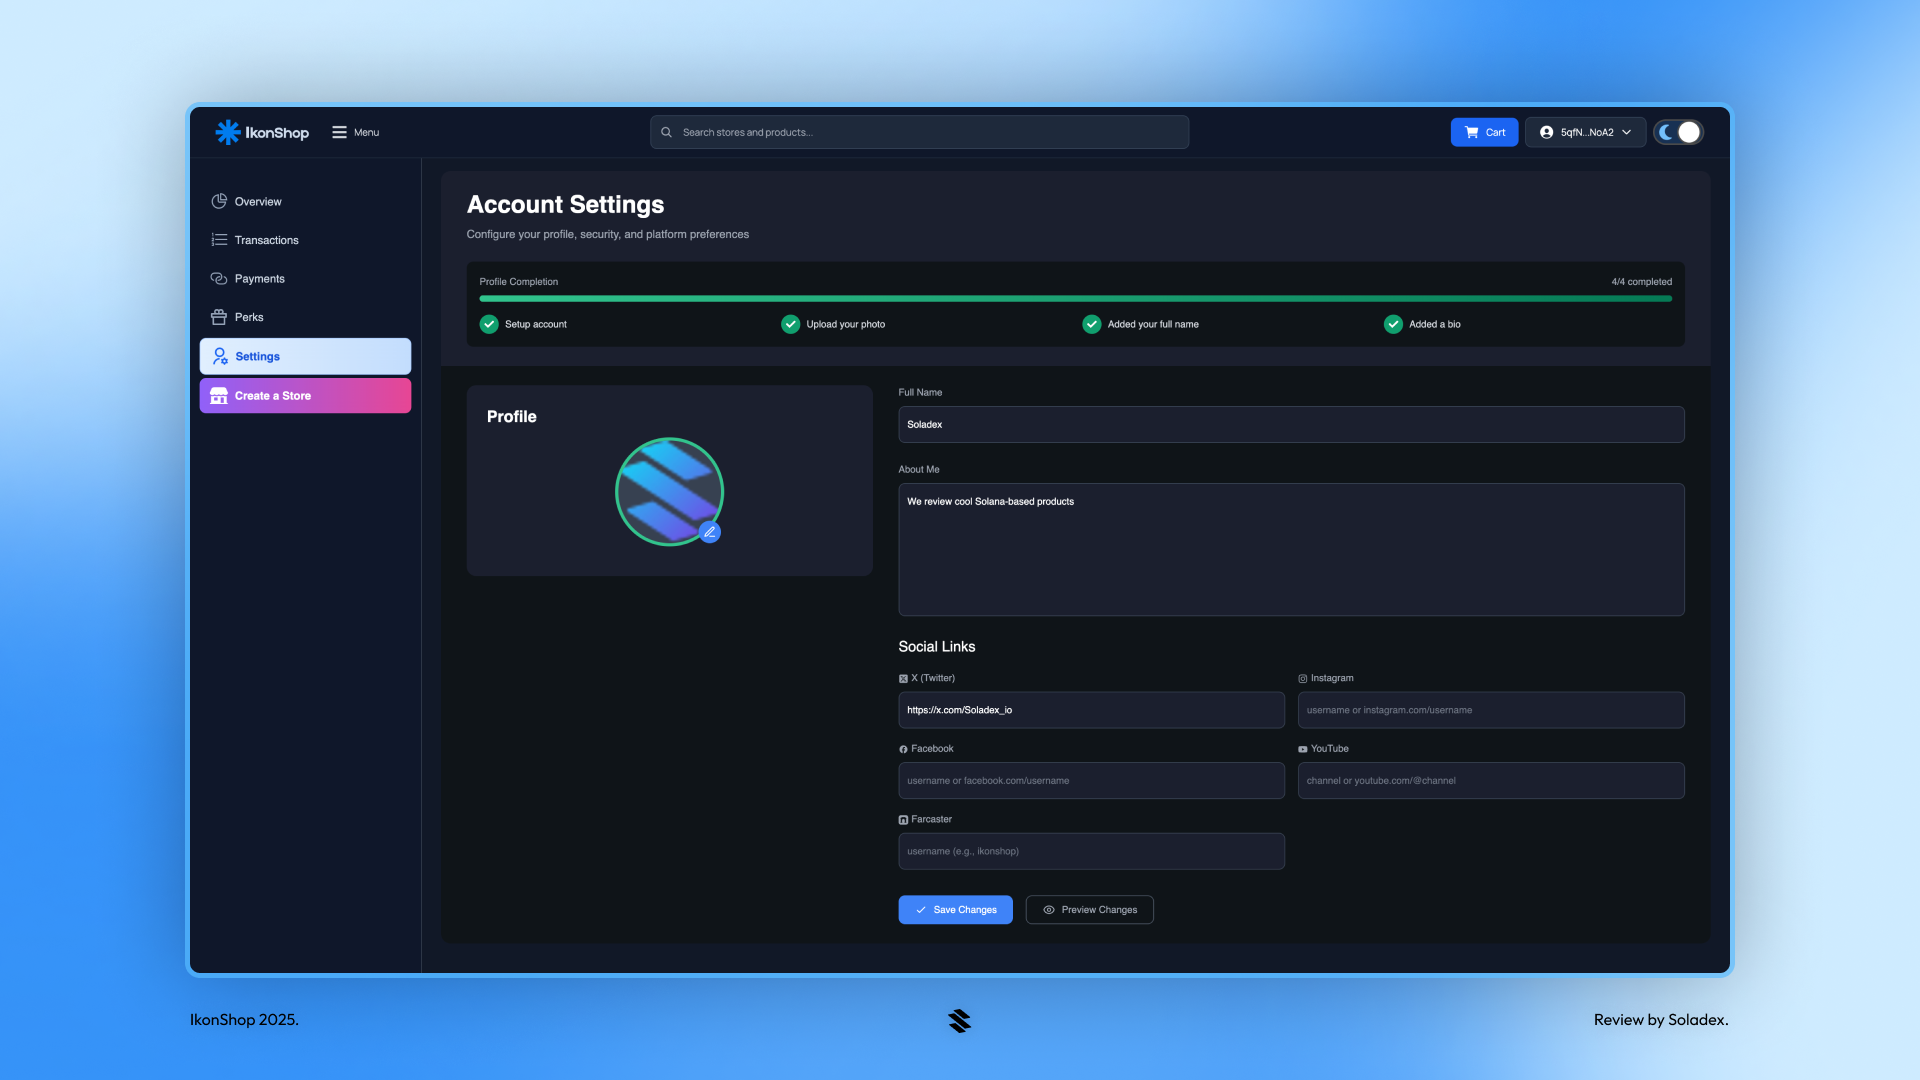Click the eye icon in Preview Changes
1920x1080 pixels.
pyautogui.click(x=1049, y=910)
